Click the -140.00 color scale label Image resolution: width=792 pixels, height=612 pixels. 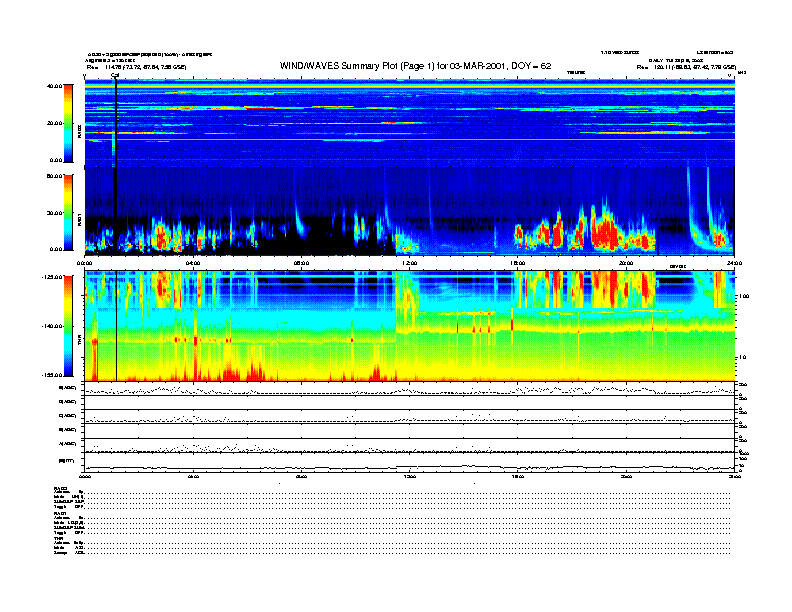(x=52, y=326)
